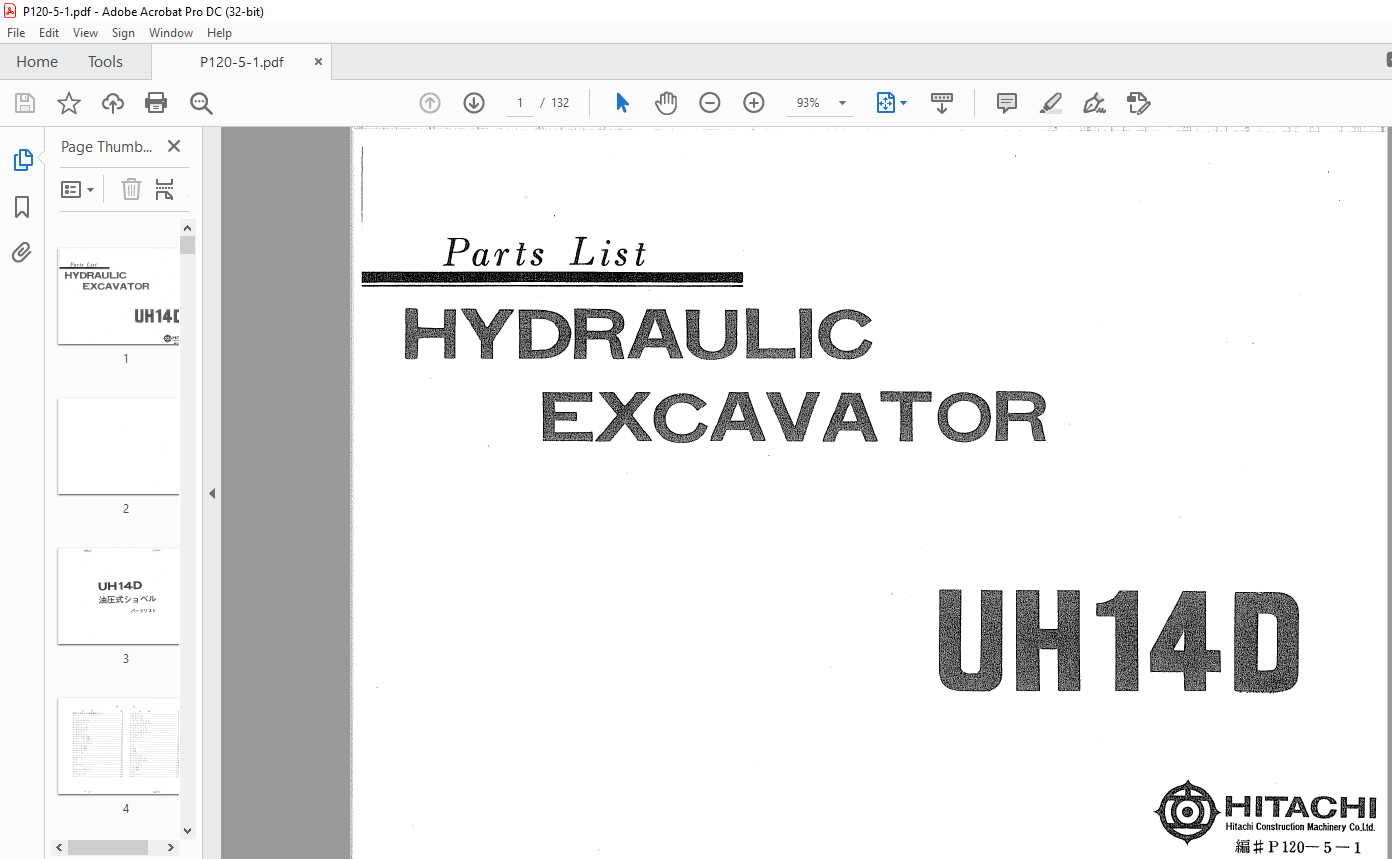Select page 1 thumbnail

coord(119,296)
